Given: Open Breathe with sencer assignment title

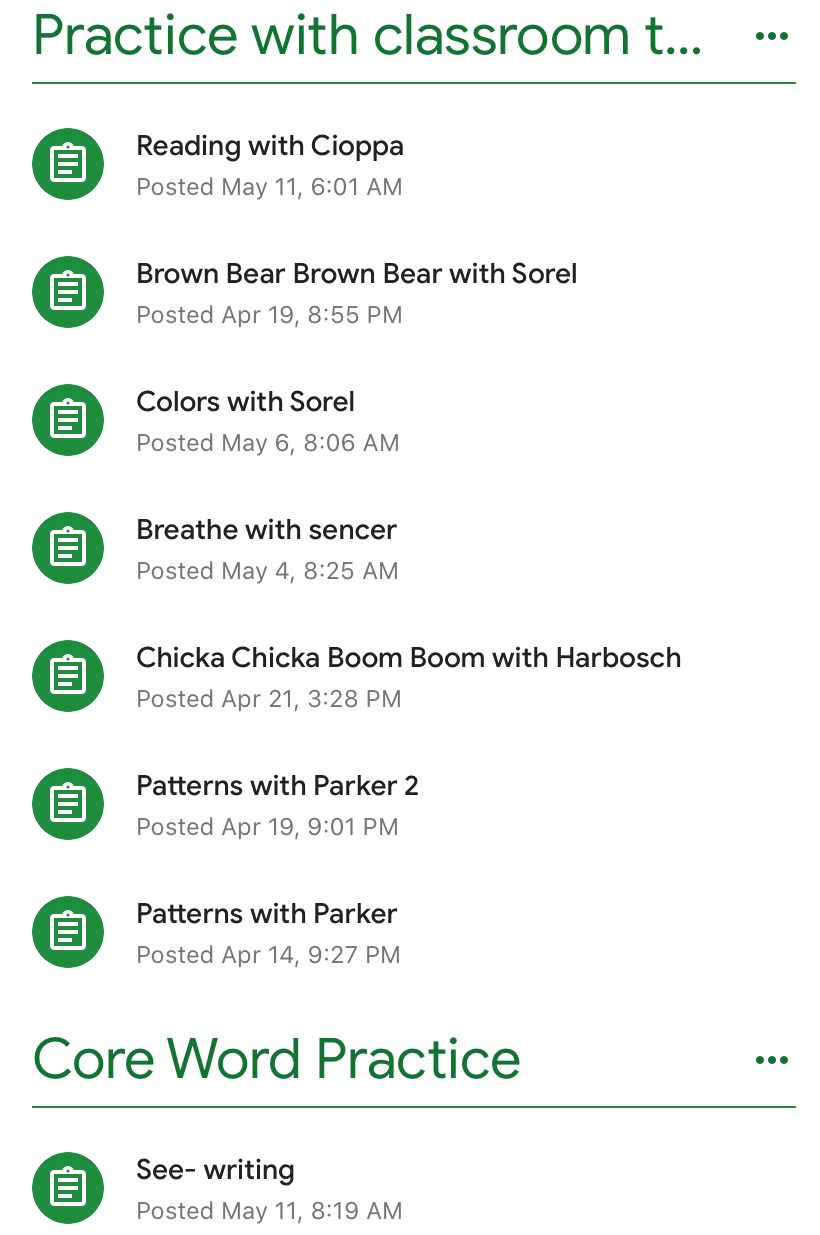Looking at the screenshot, I should [267, 530].
